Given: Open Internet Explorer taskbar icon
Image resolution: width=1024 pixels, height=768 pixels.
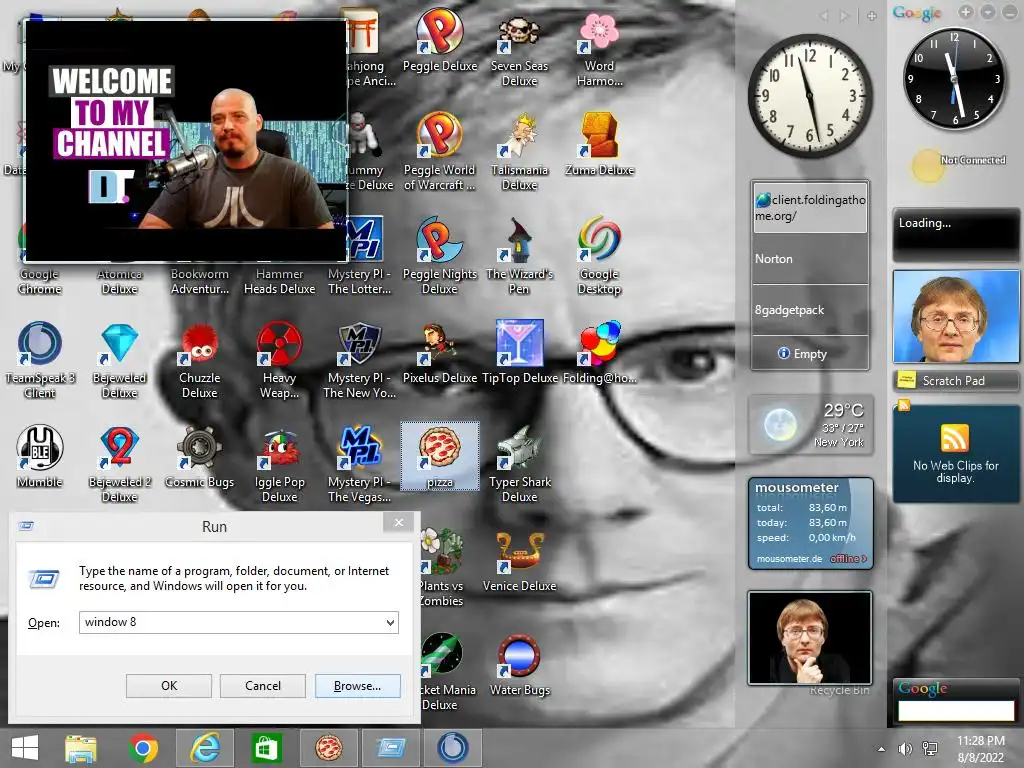Looking at the screenshot, I should (x=204, y=748).
